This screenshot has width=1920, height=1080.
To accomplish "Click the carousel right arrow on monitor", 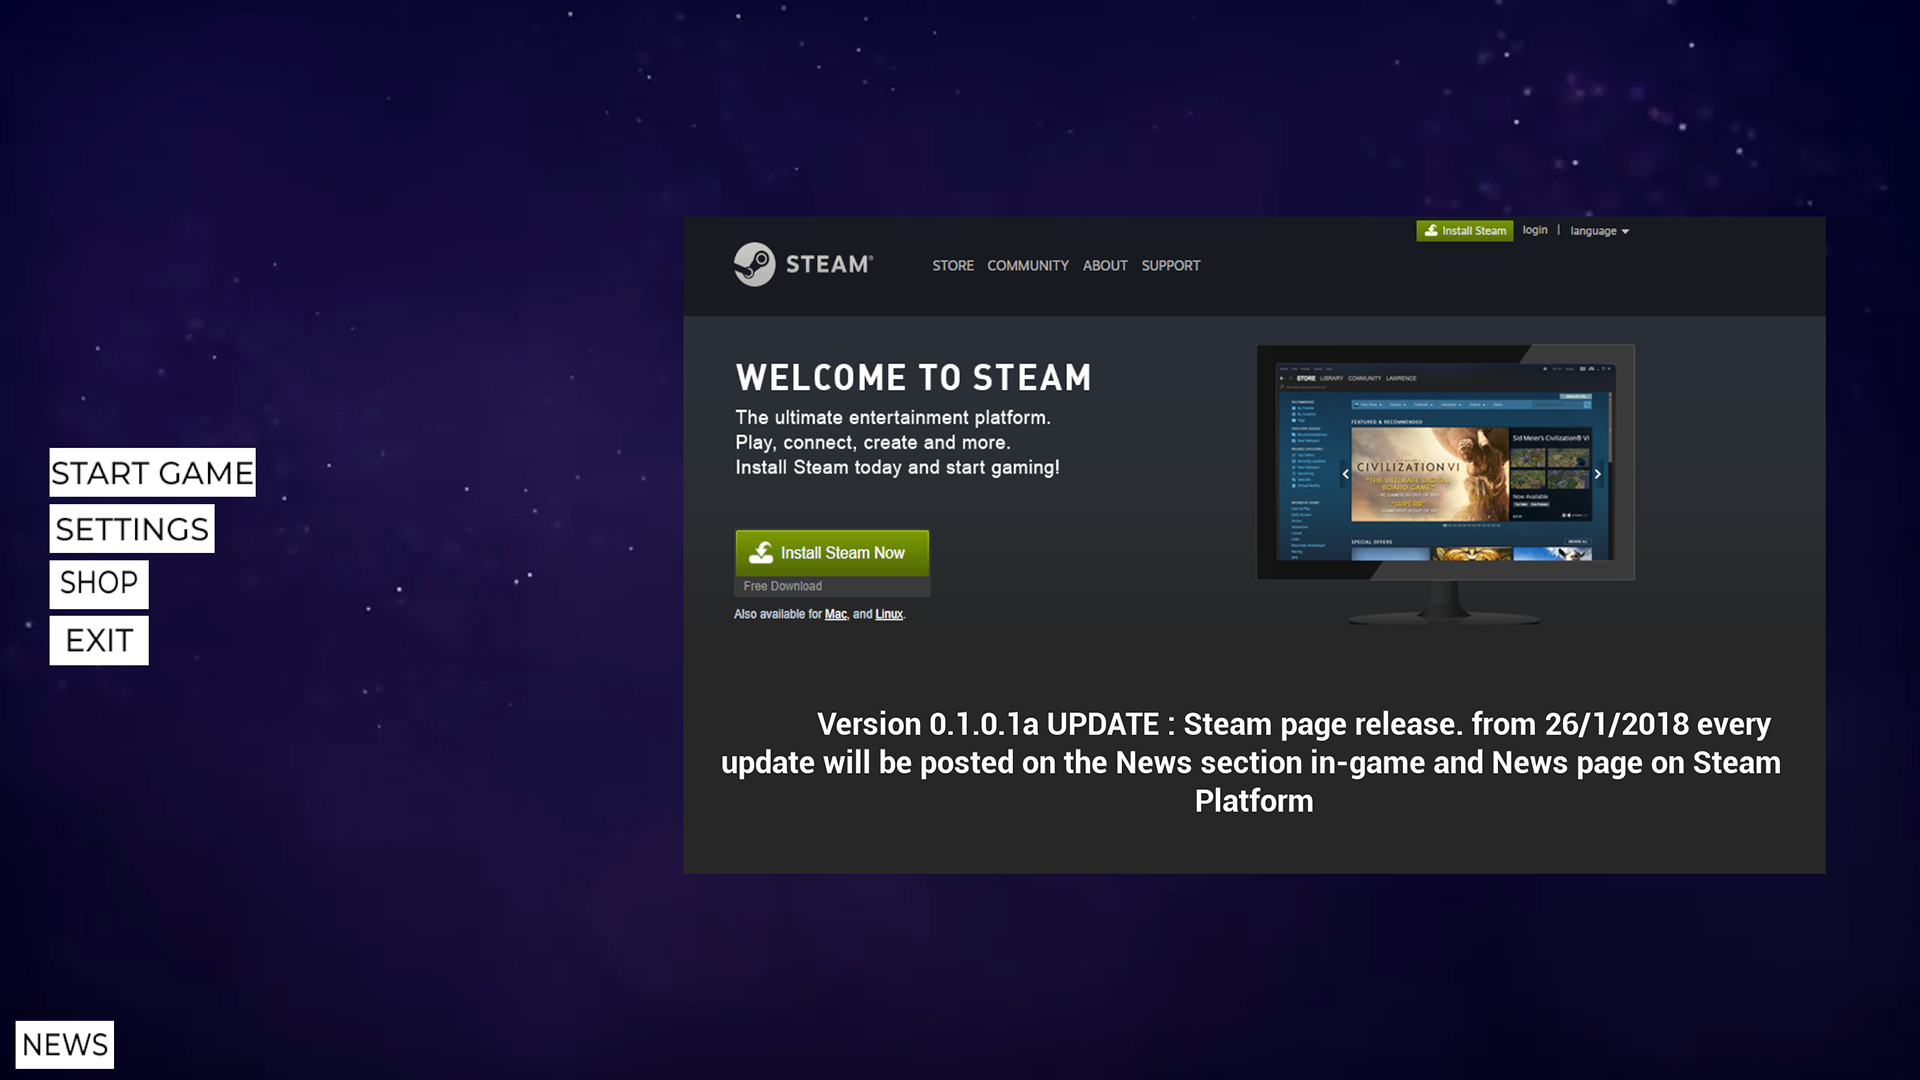I will [x=1597, y=475].
